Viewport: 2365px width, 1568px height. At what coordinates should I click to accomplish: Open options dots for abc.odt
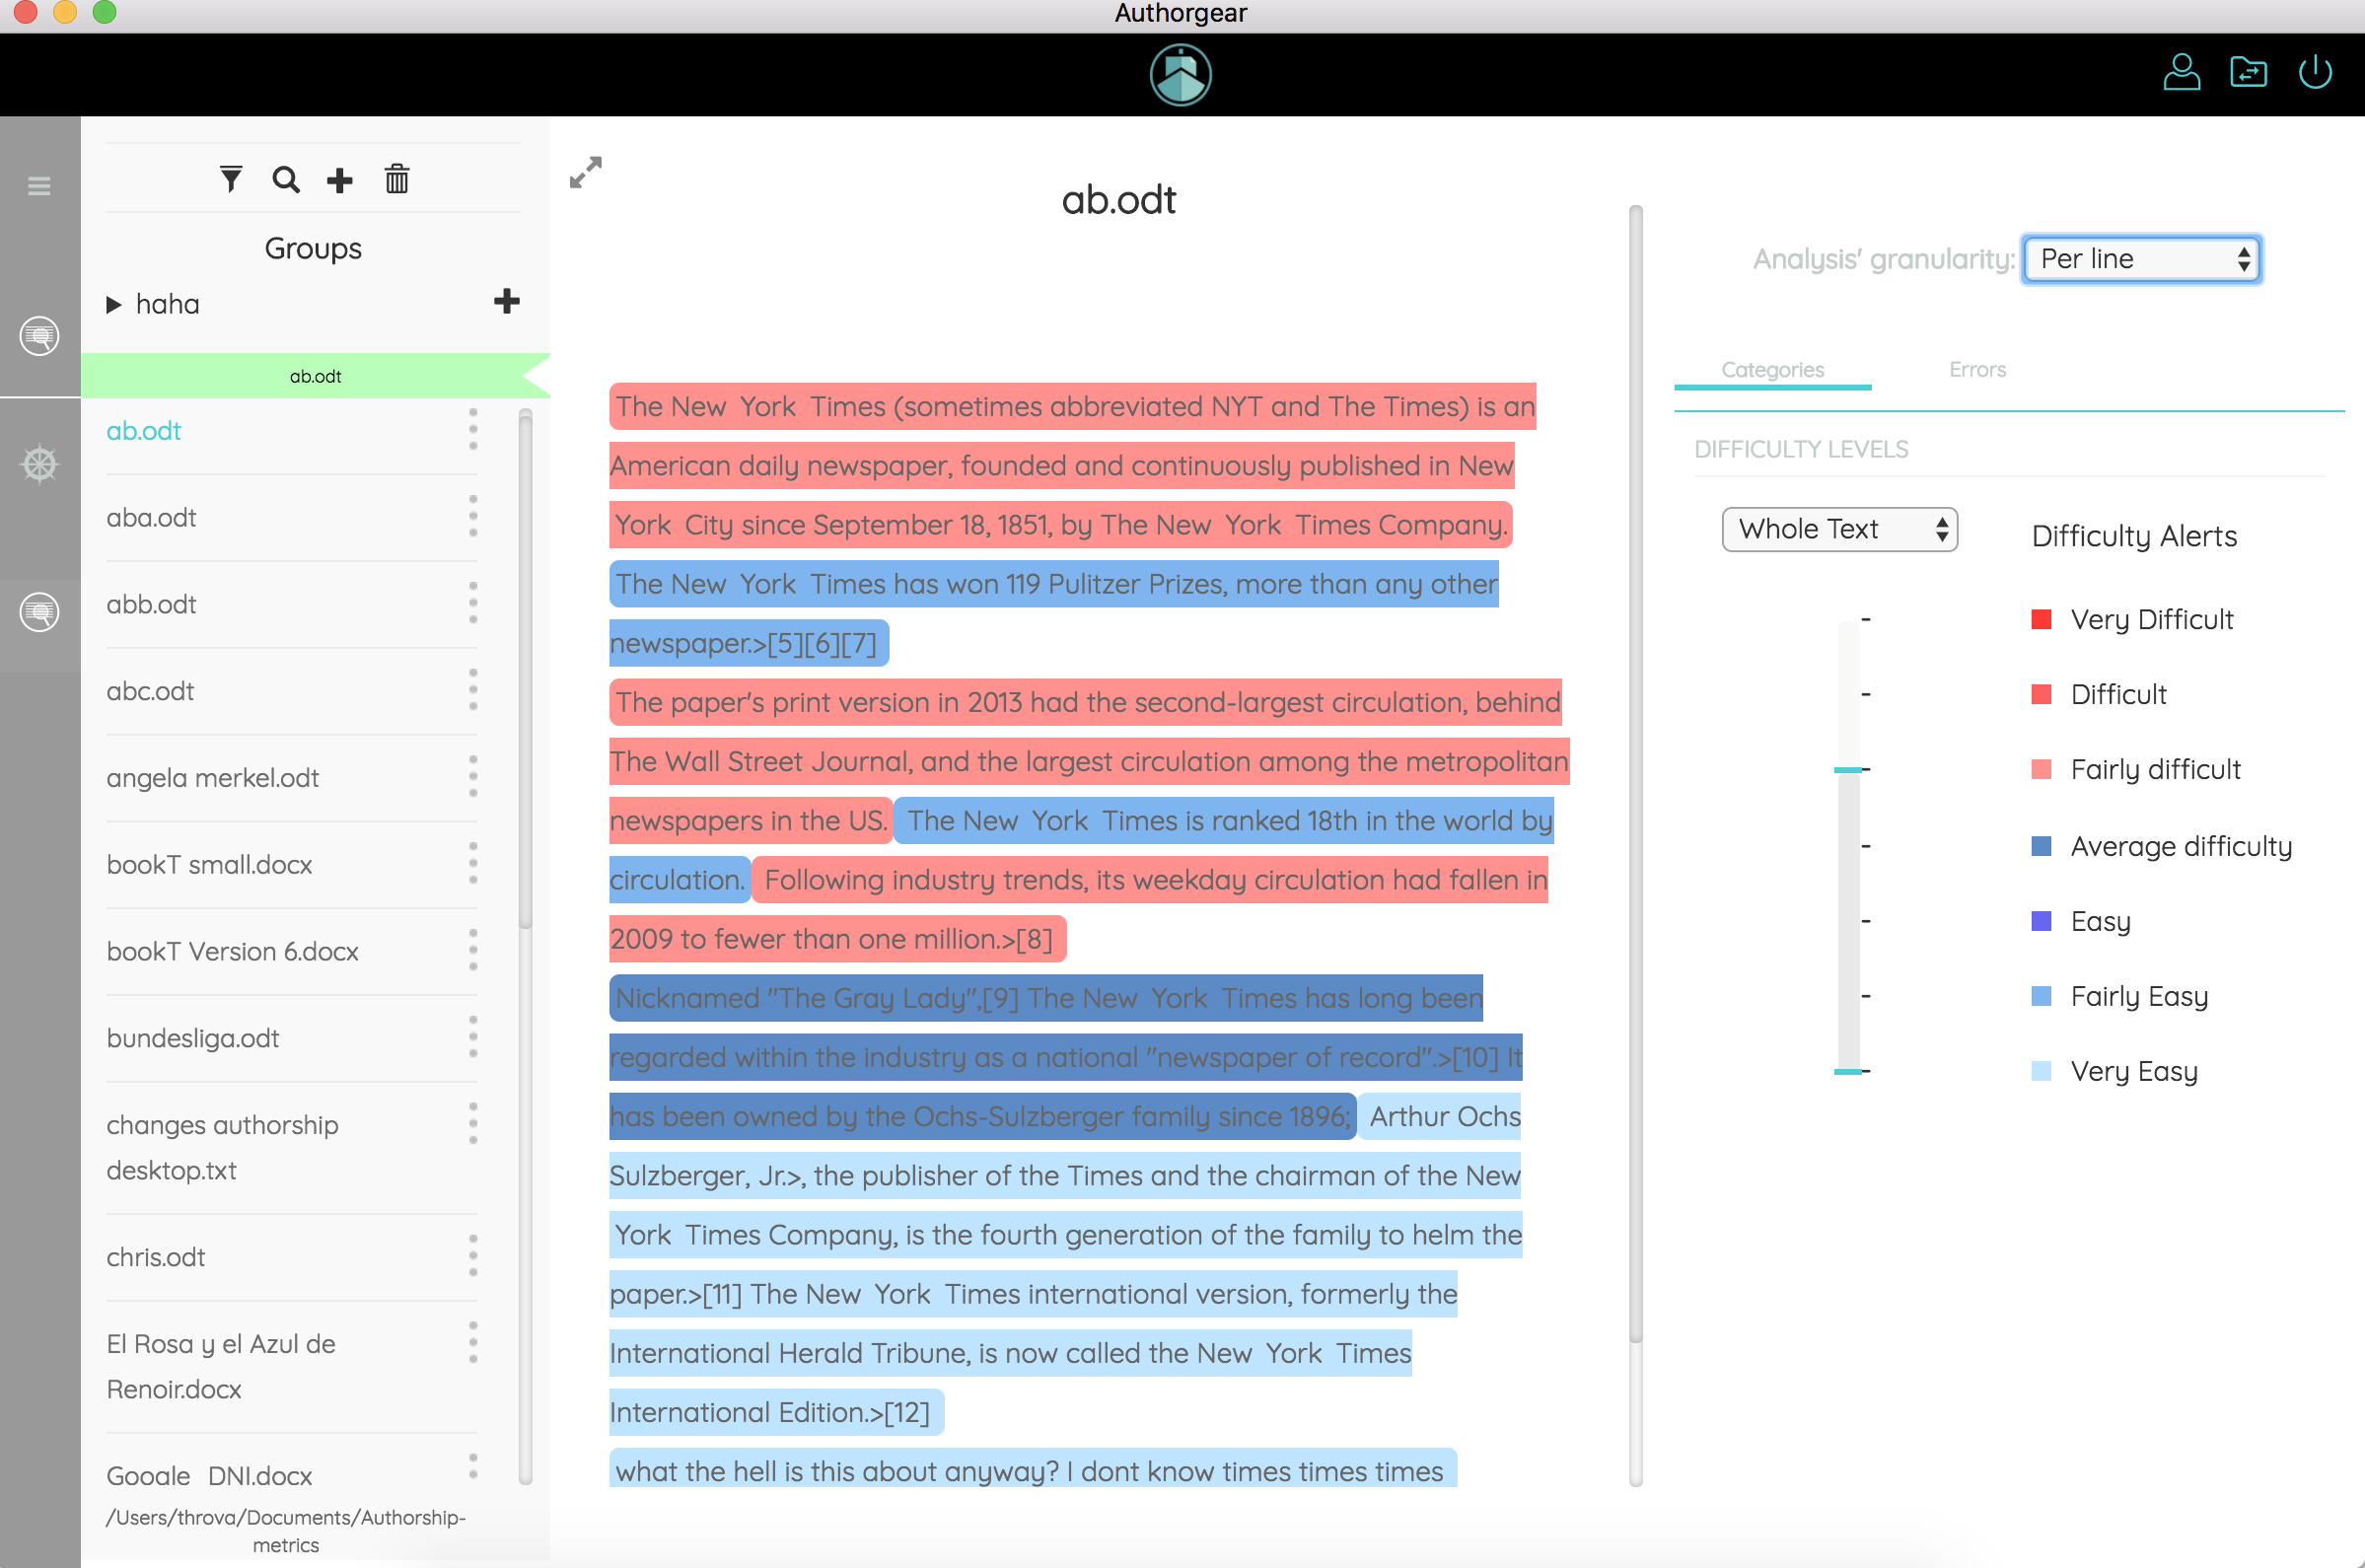coord(473,690)
